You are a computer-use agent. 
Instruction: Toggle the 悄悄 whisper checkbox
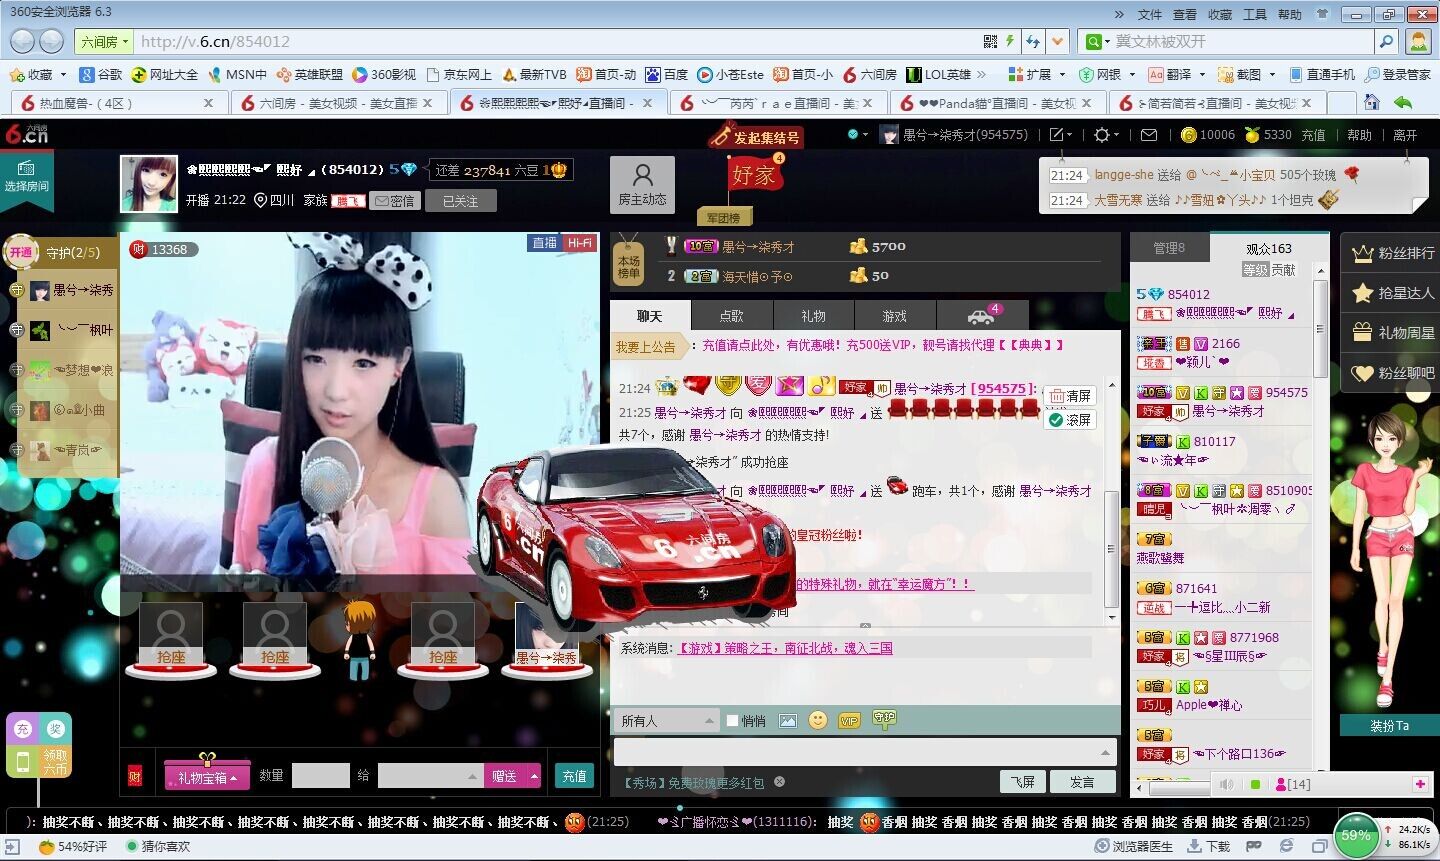[x=732, y=720]
